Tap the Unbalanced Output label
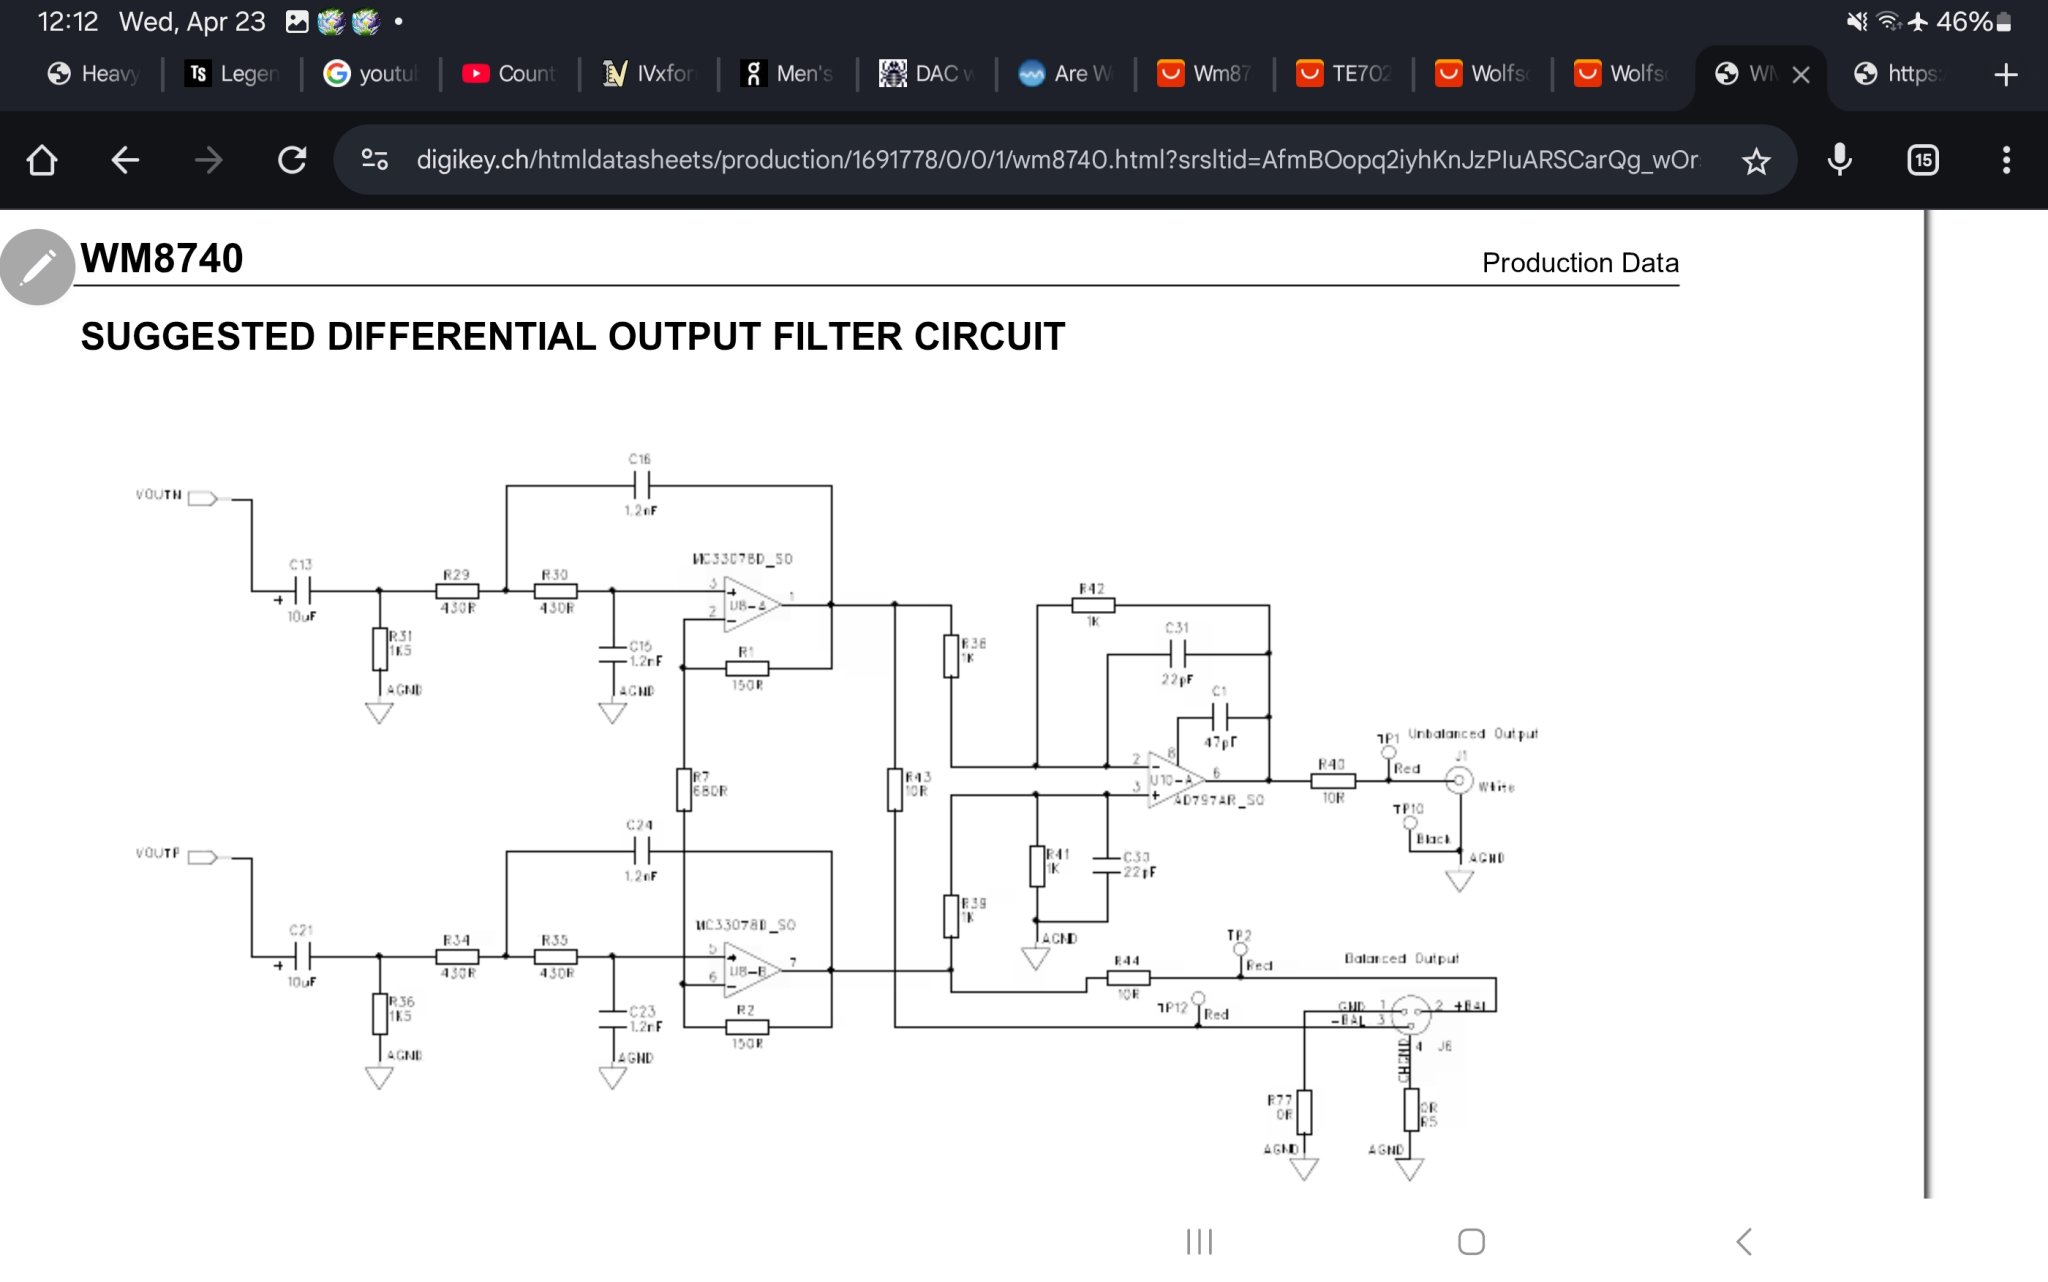 [1473, 734]
